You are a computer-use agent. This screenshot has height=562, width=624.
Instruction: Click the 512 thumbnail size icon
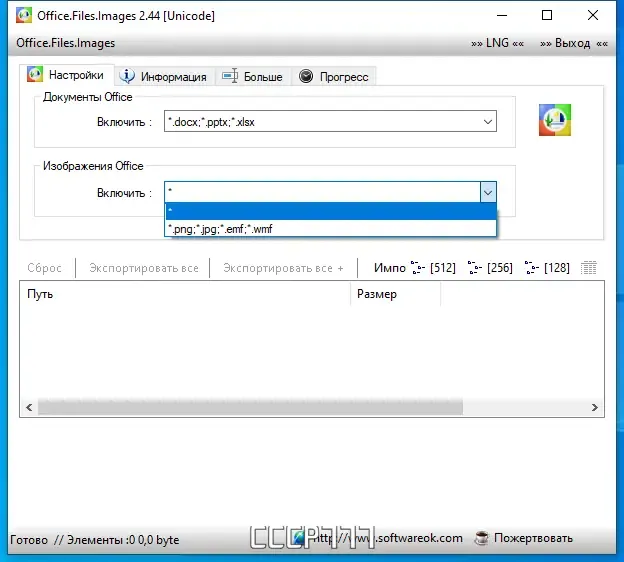[x=418, y=268]
